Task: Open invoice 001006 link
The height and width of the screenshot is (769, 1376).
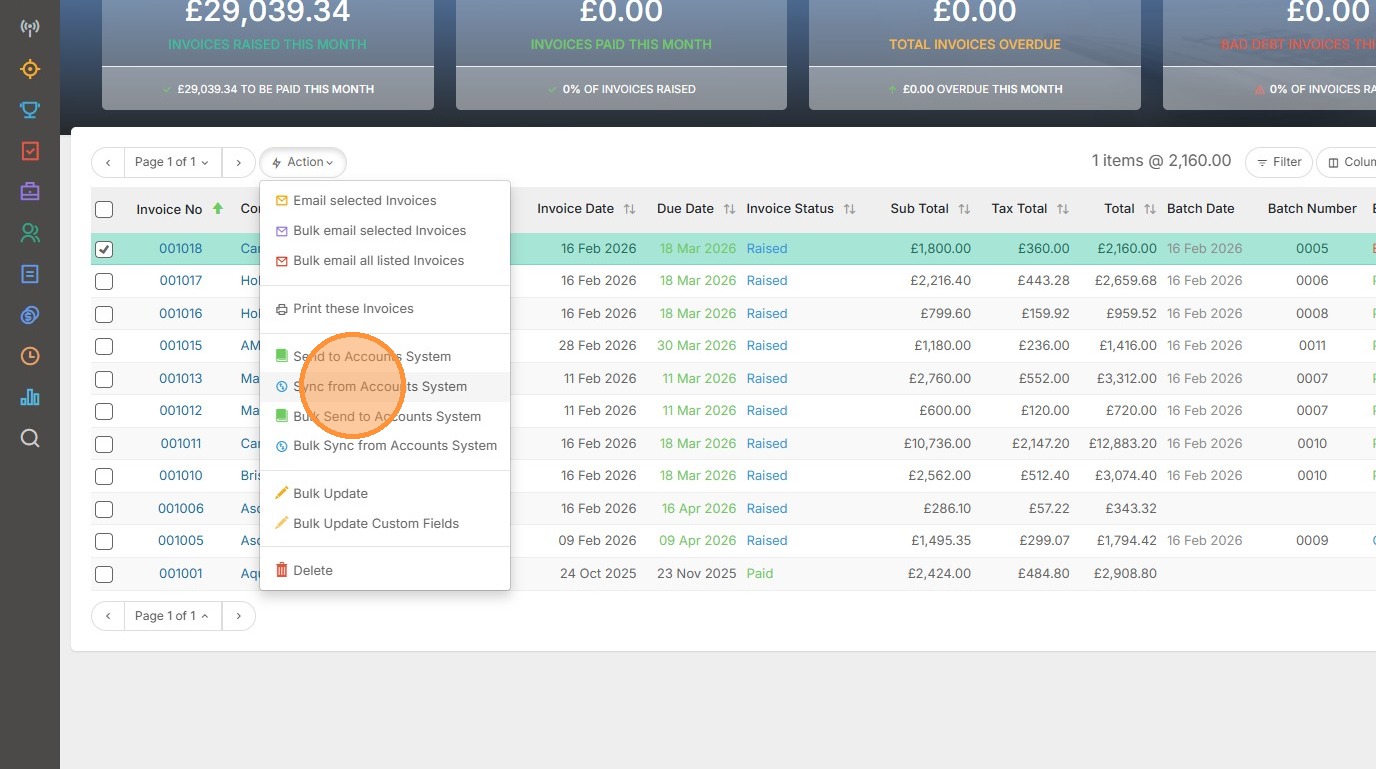Action: (x=181, y=509)
